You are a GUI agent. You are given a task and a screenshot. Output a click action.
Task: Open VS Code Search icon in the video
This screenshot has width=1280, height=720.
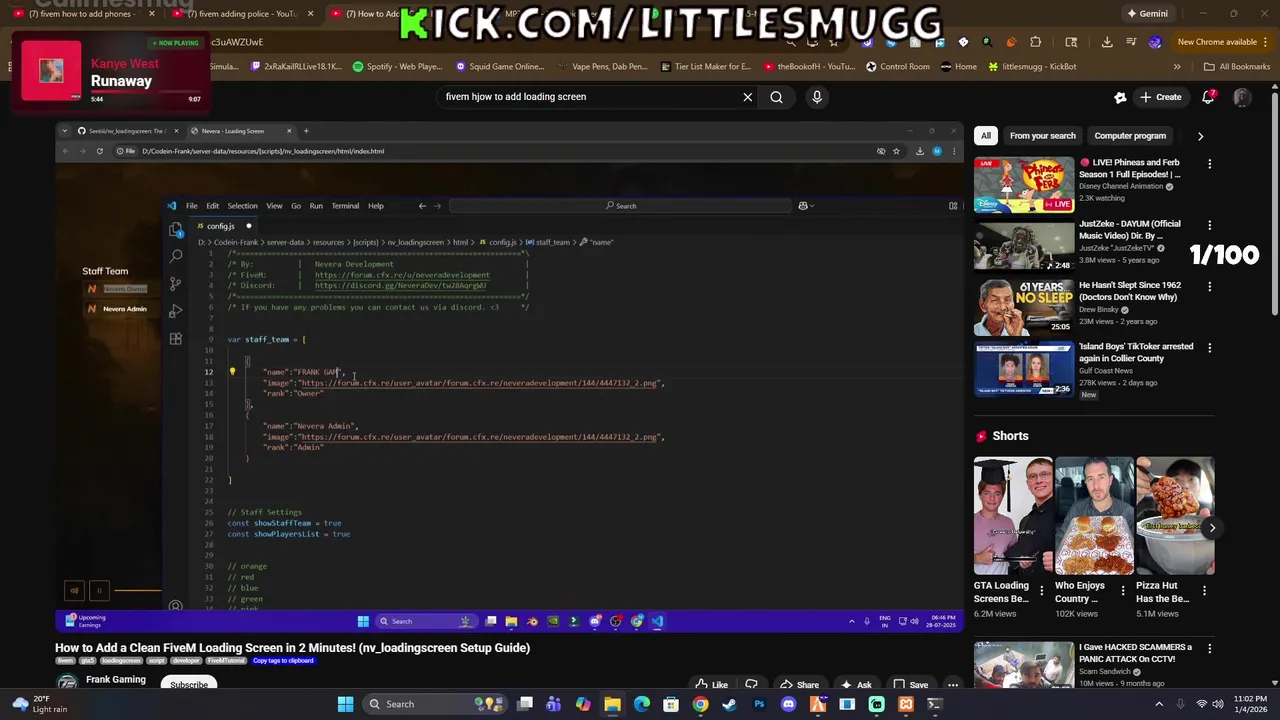click(x=176, y=257)
